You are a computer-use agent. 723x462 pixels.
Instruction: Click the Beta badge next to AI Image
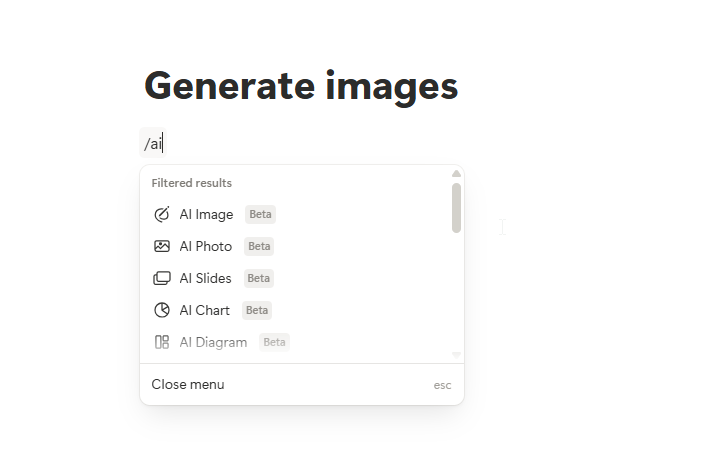pyautogui.click(x=260, y=214)
